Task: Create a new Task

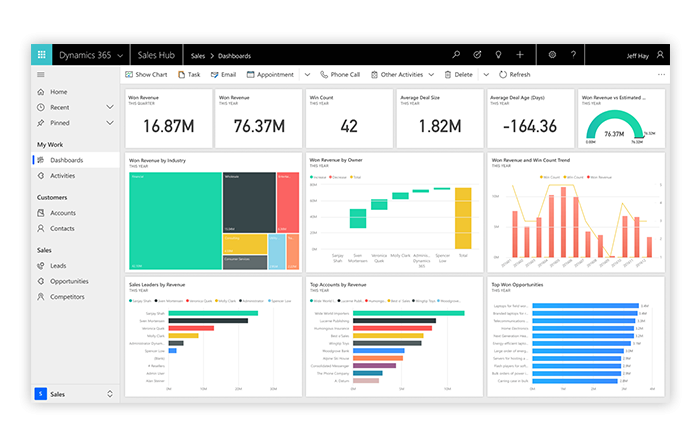Action: (189, 75)
